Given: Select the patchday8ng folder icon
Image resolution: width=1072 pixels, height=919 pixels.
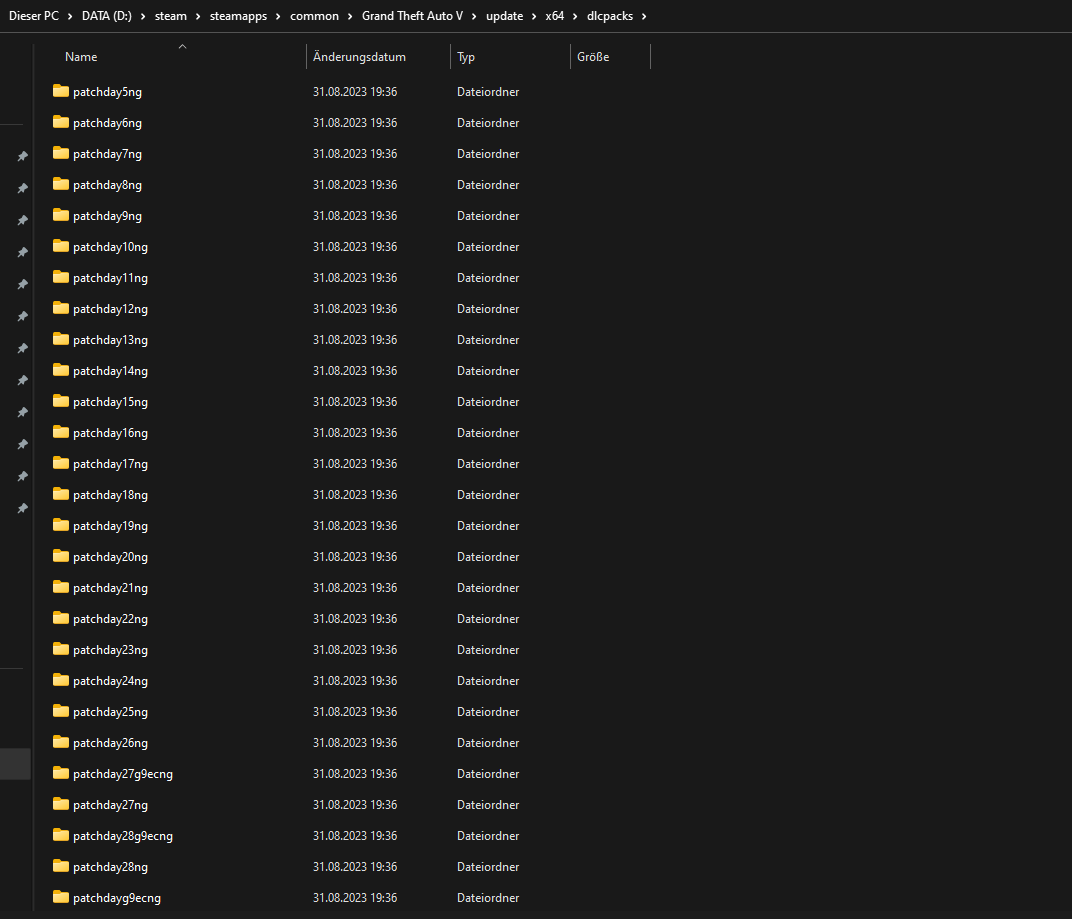Looking at the screenshot, I should click(61, 184).
